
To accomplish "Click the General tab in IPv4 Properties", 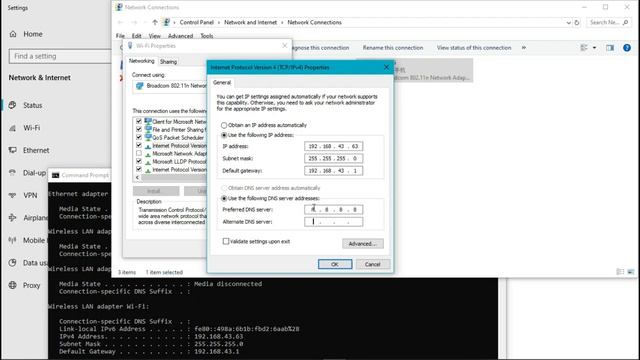I will click(222, 82).
